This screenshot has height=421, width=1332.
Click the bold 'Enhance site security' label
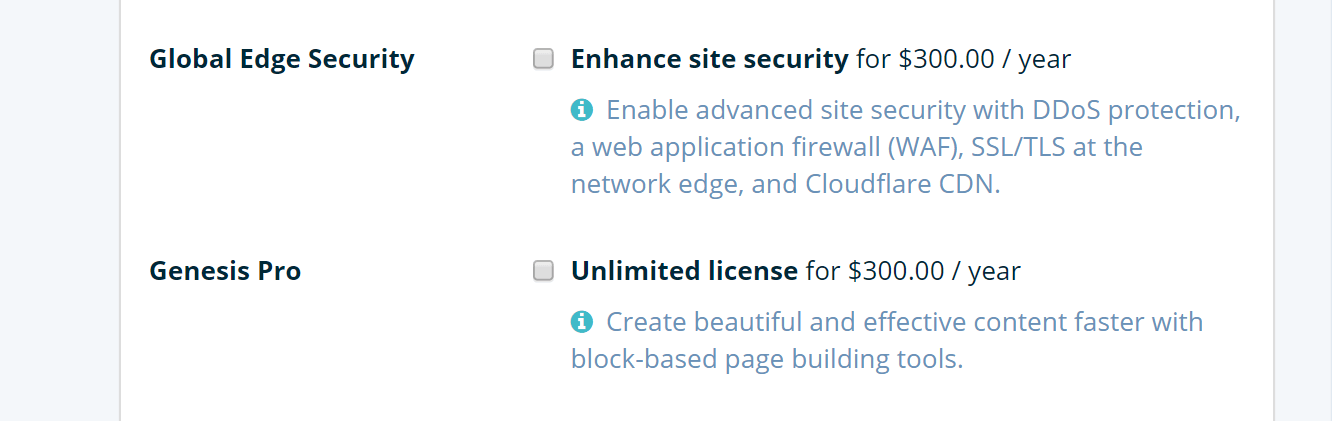(x=709, y=59)
